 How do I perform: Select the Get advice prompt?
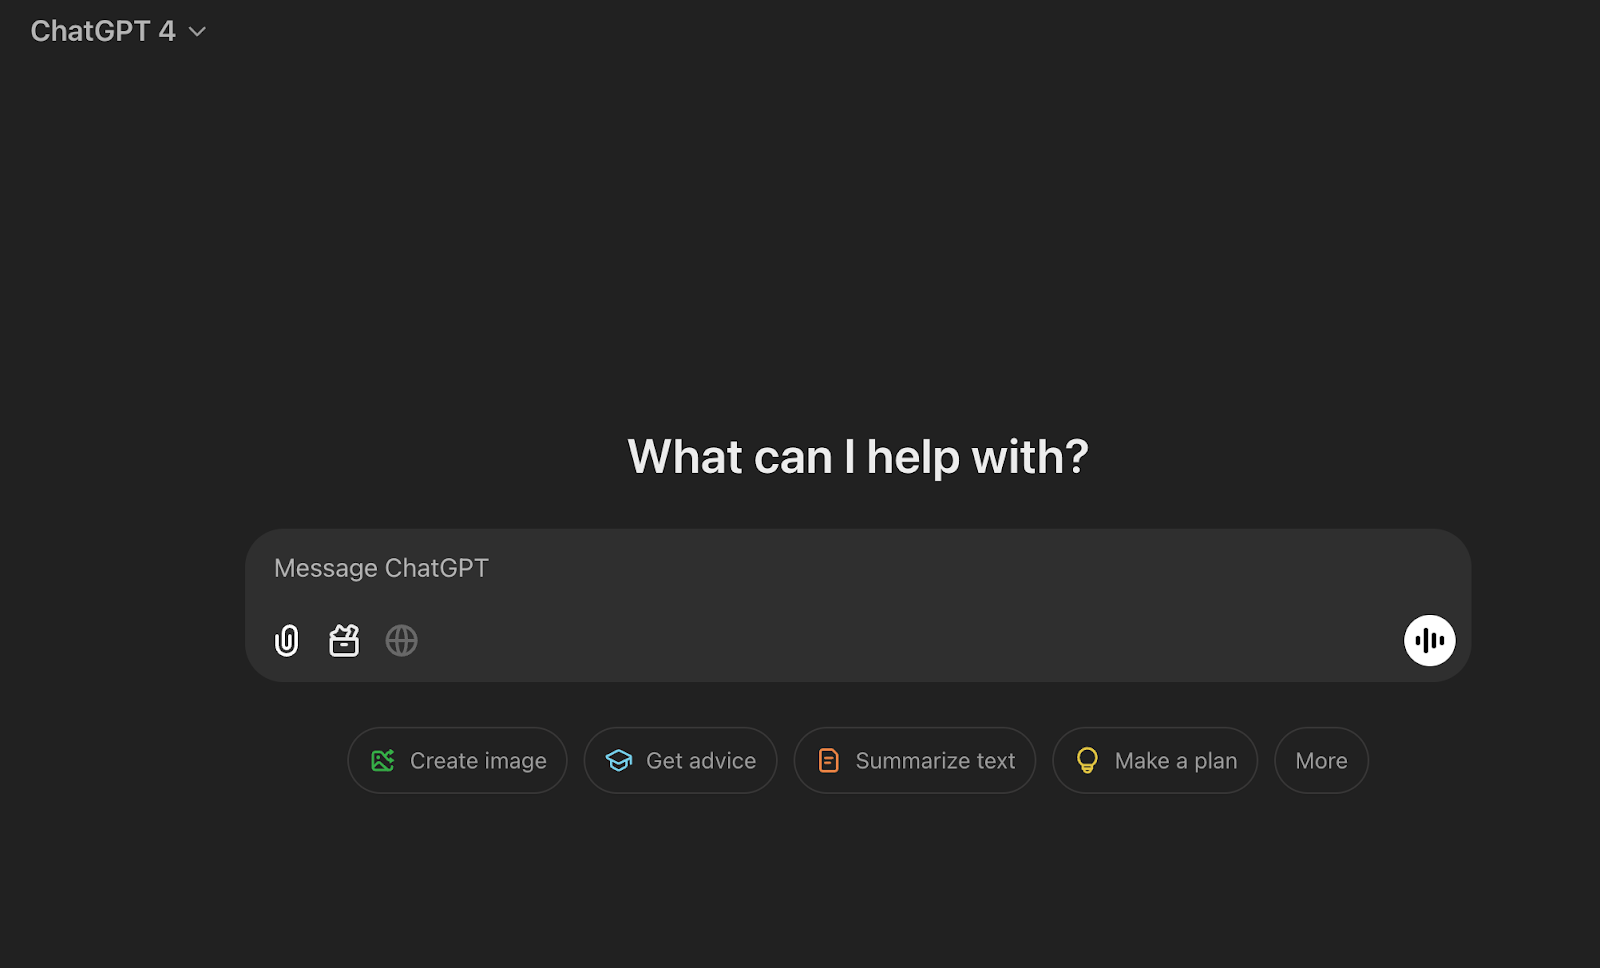point(680,760)
